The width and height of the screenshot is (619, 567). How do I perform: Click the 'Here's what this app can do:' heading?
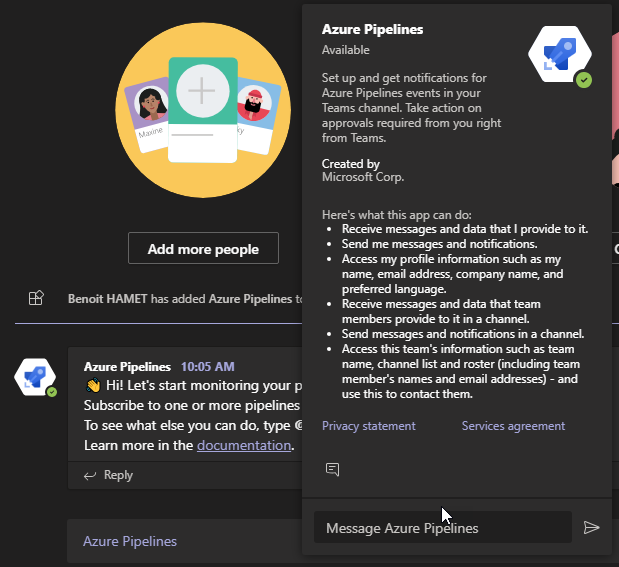(x=397, y=215)
